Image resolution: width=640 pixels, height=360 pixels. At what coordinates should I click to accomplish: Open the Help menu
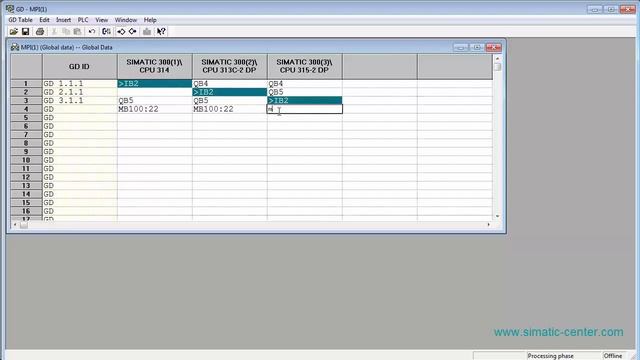pos(150,20)
